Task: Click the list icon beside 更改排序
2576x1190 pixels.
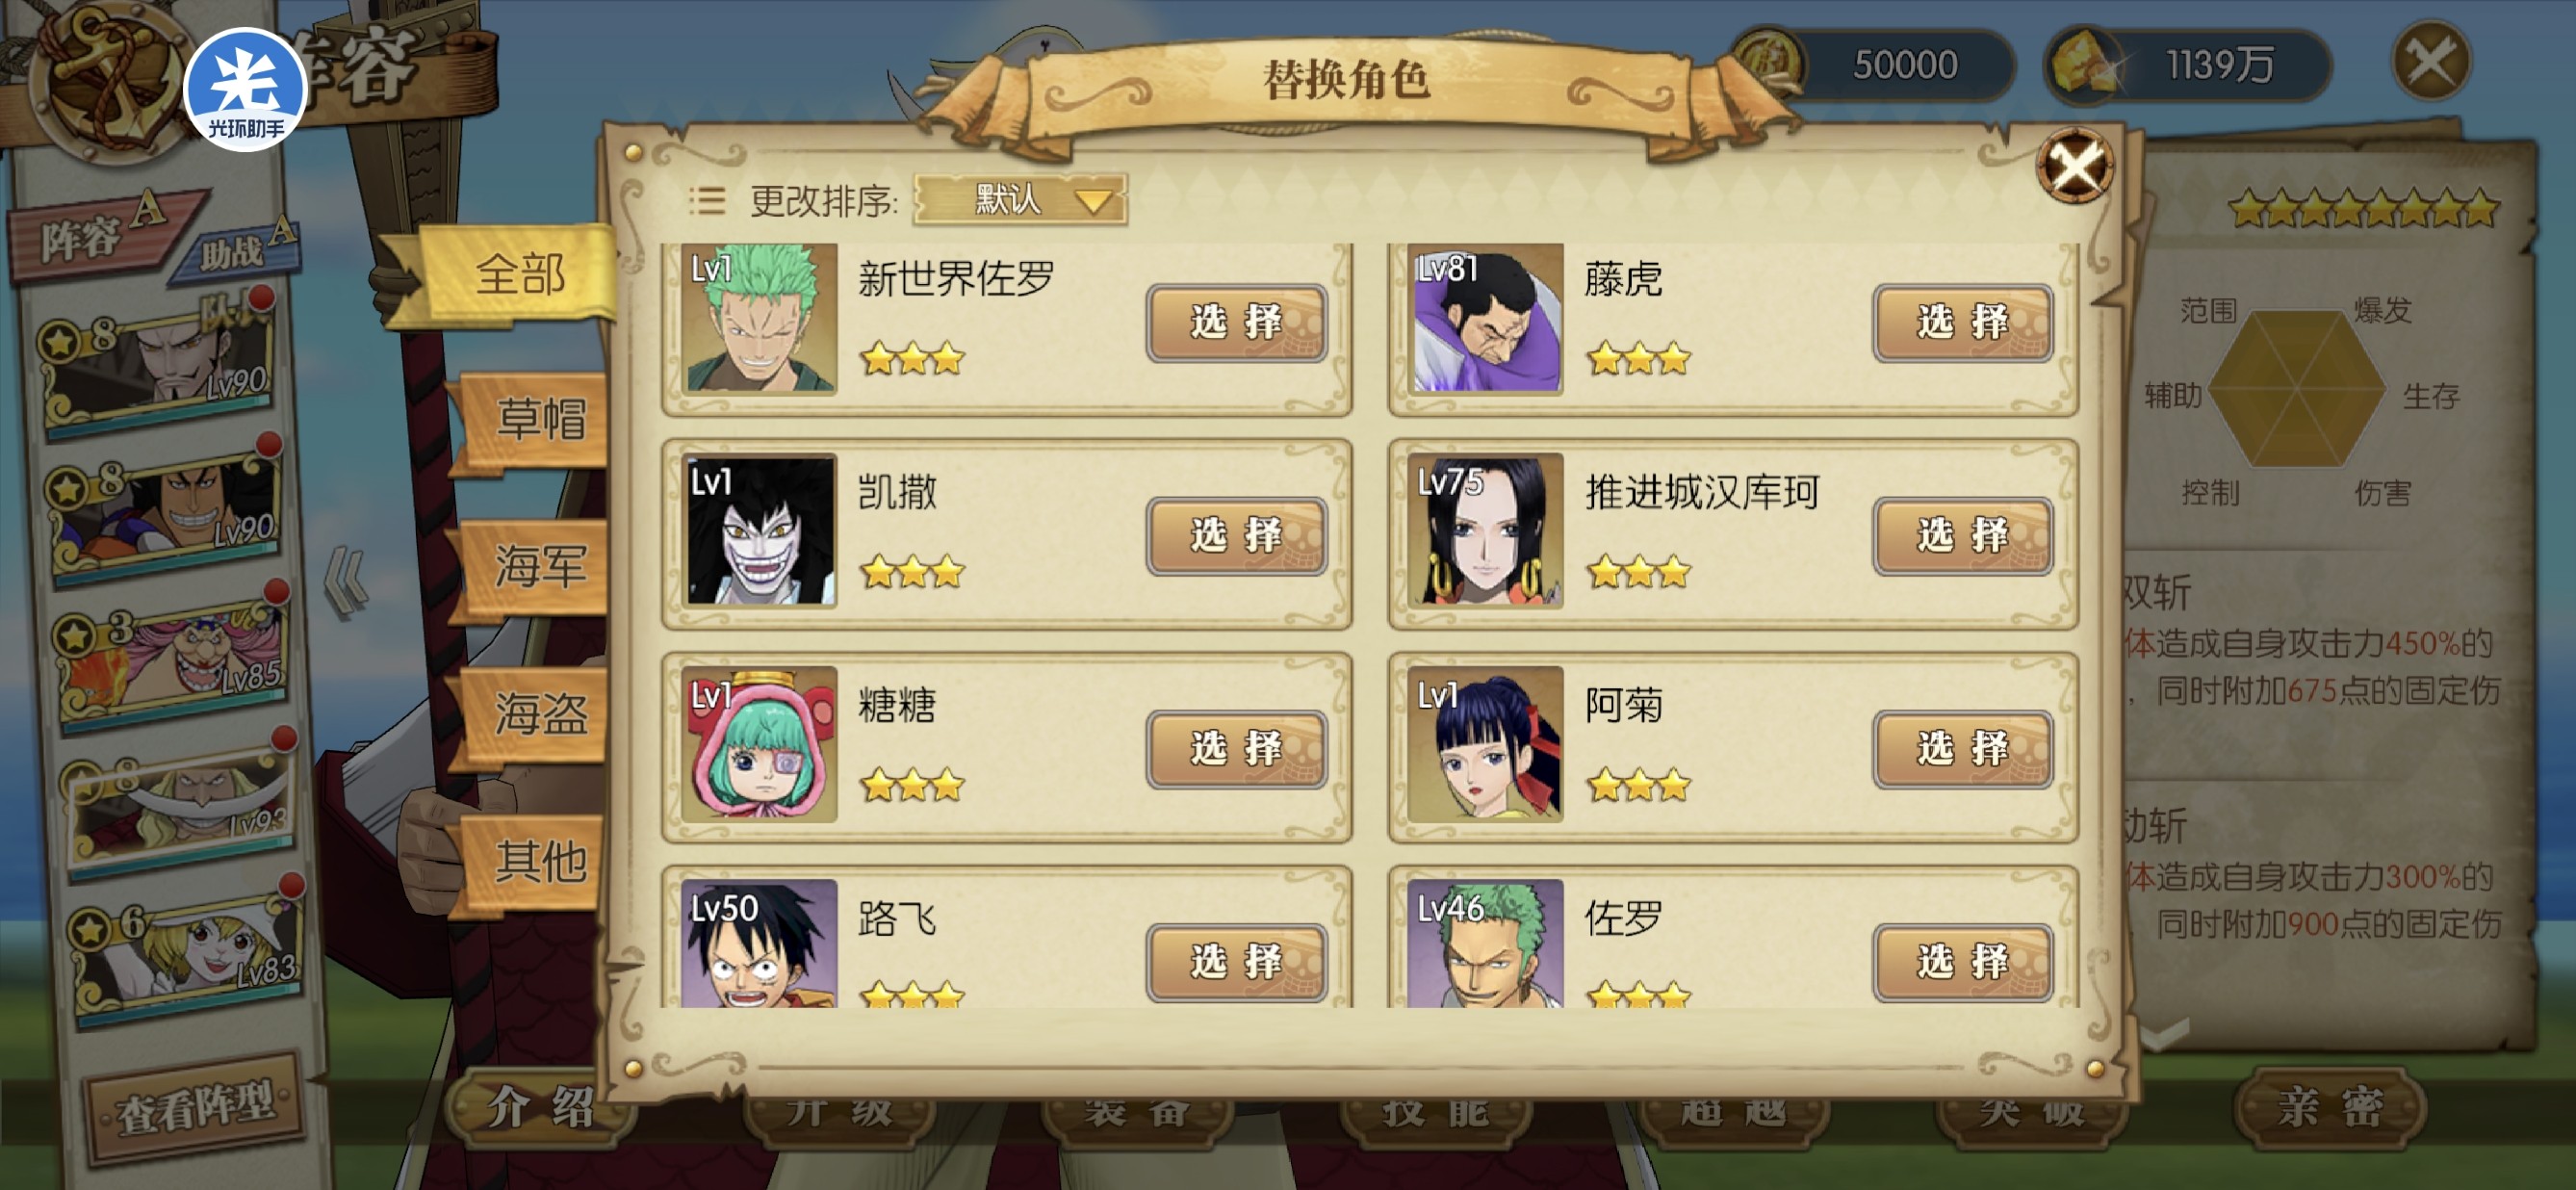Action: coord(707,201)
